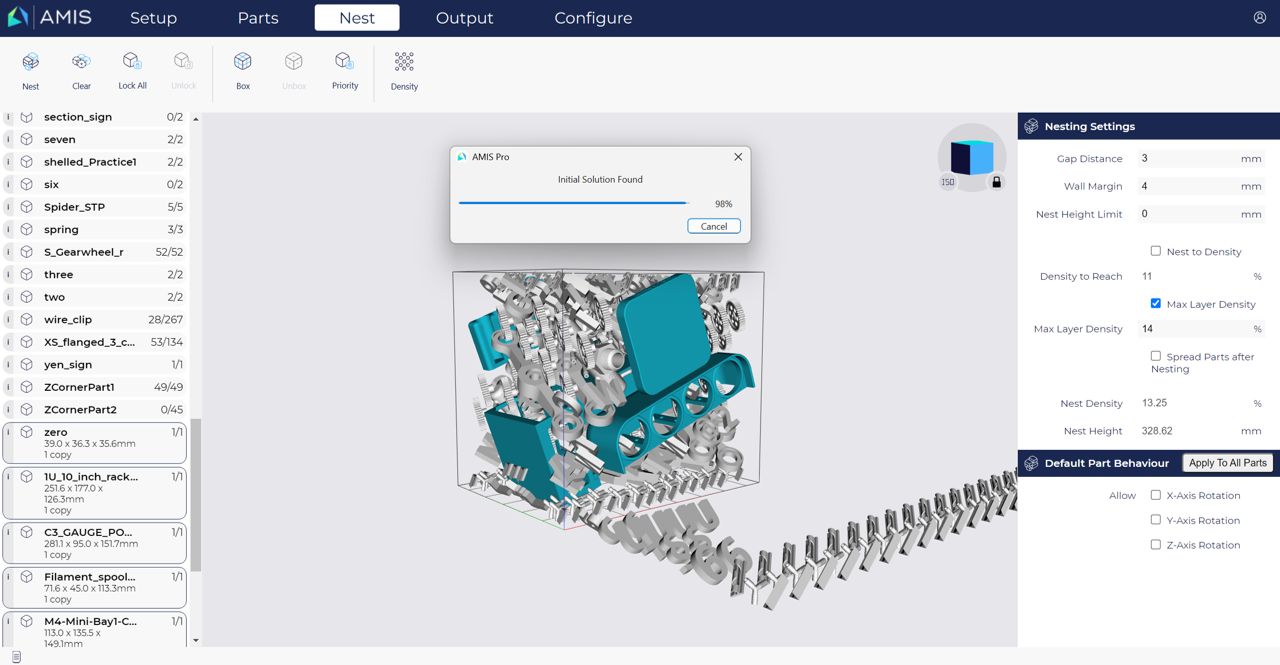Enable Spread Parts after Nesting

(x=1156, y=355)
